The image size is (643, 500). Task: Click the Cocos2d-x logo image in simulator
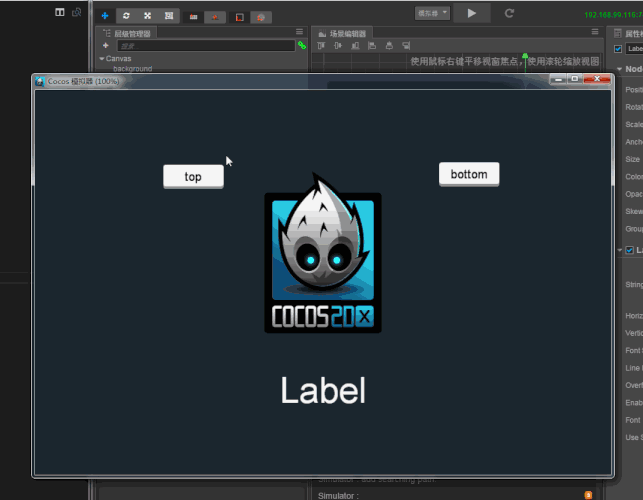[x=323, y=253]
